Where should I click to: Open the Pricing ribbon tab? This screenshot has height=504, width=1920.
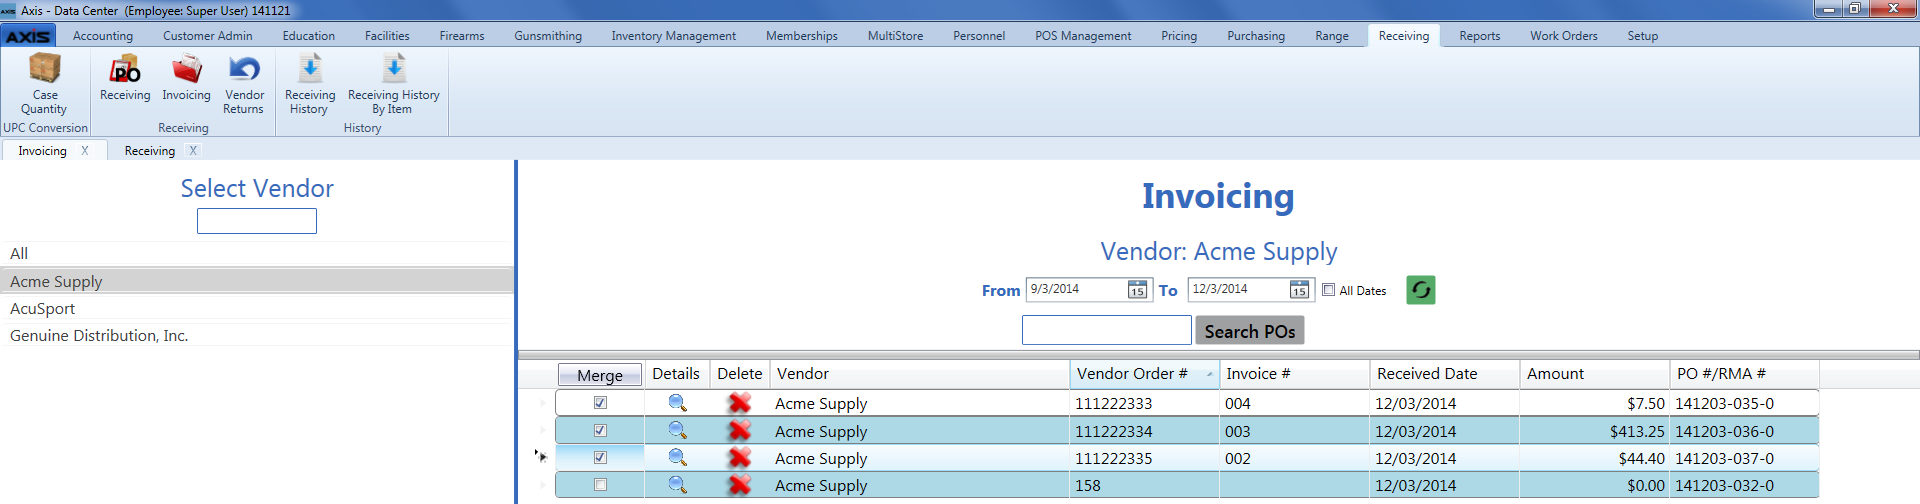click(x=1179, y=36)
